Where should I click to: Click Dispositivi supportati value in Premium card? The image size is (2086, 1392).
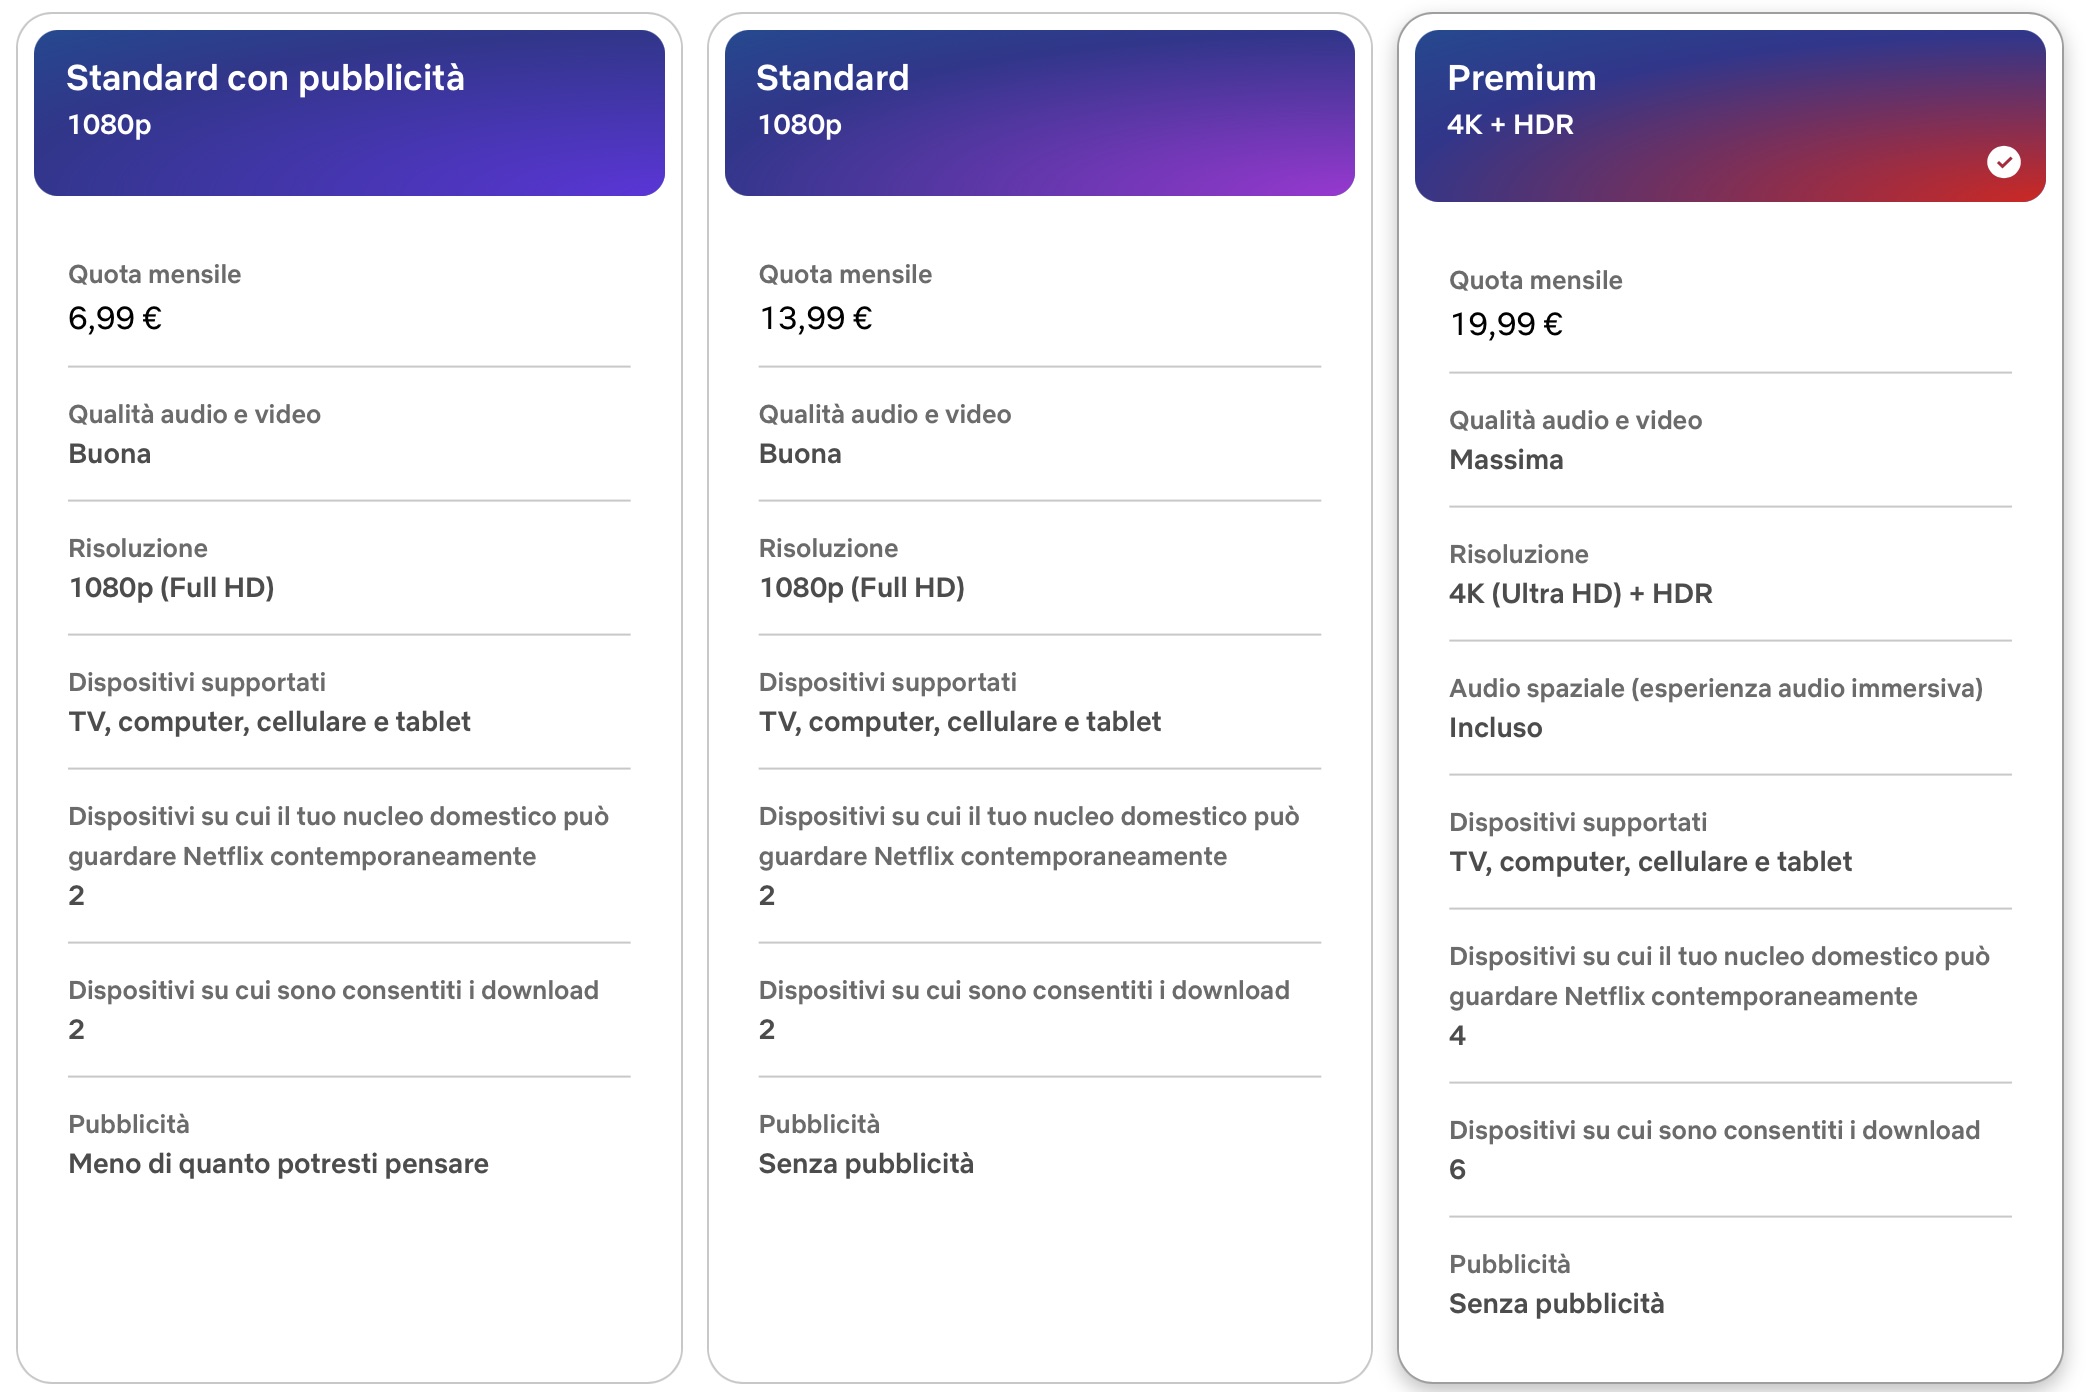(x=1650, y=862)
